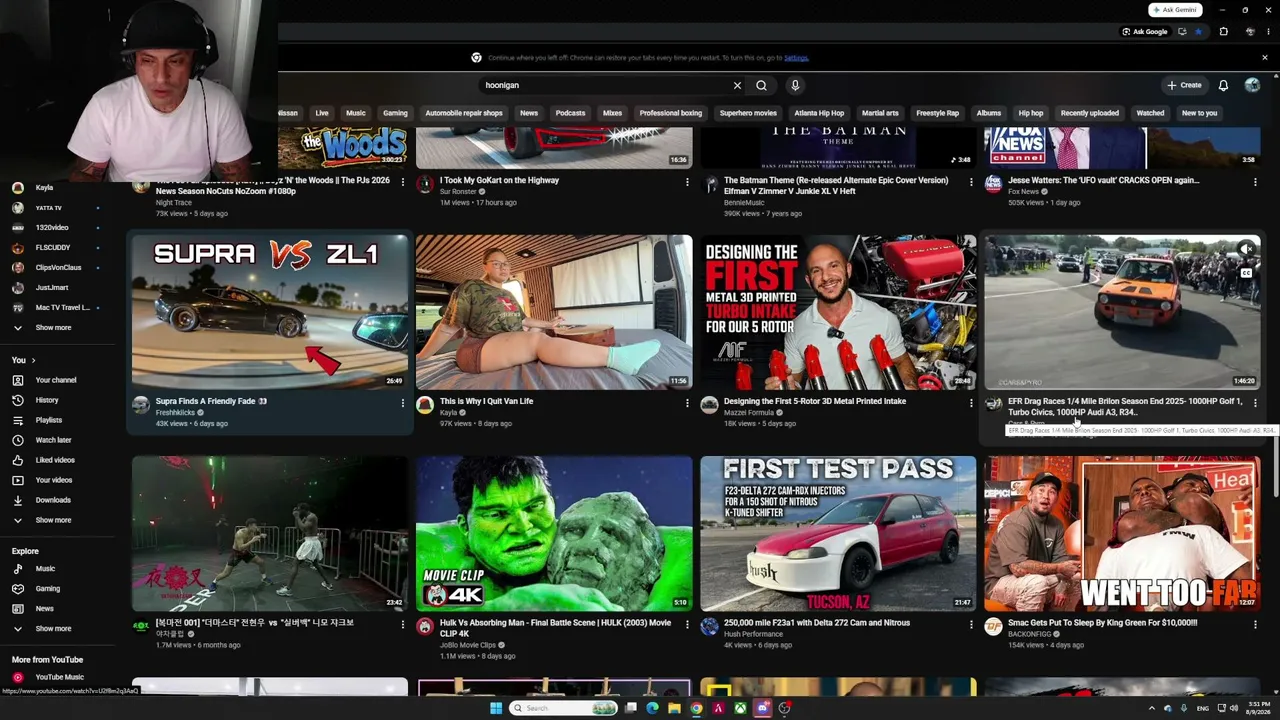Open options menu for 5-Rotor Intake video
Screen dimensions: 1280x720
(971, 403)
